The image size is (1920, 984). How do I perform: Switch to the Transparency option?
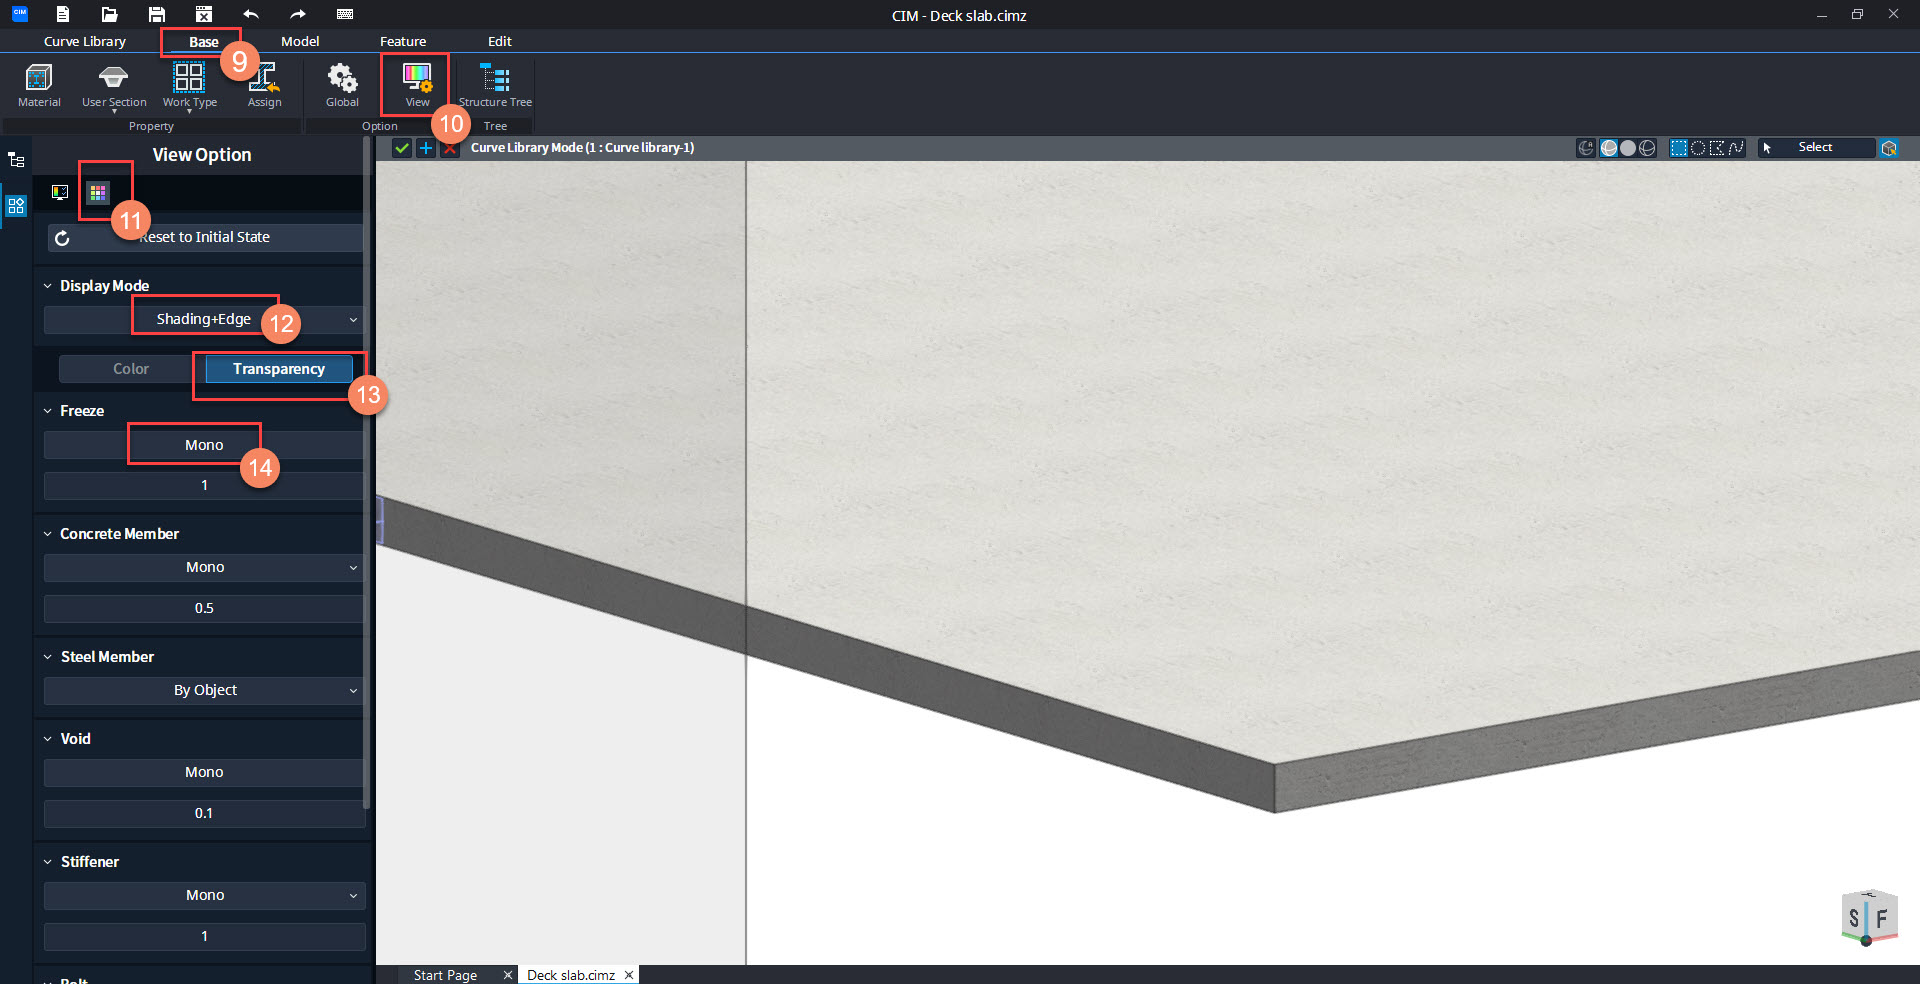279,369
